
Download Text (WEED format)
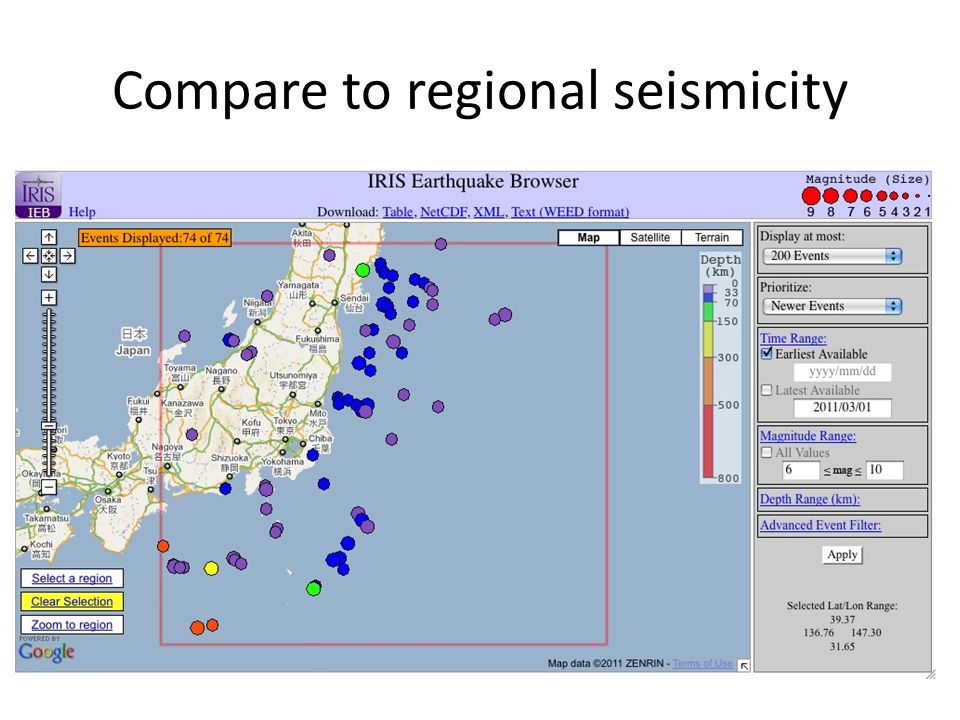[570, 212]
